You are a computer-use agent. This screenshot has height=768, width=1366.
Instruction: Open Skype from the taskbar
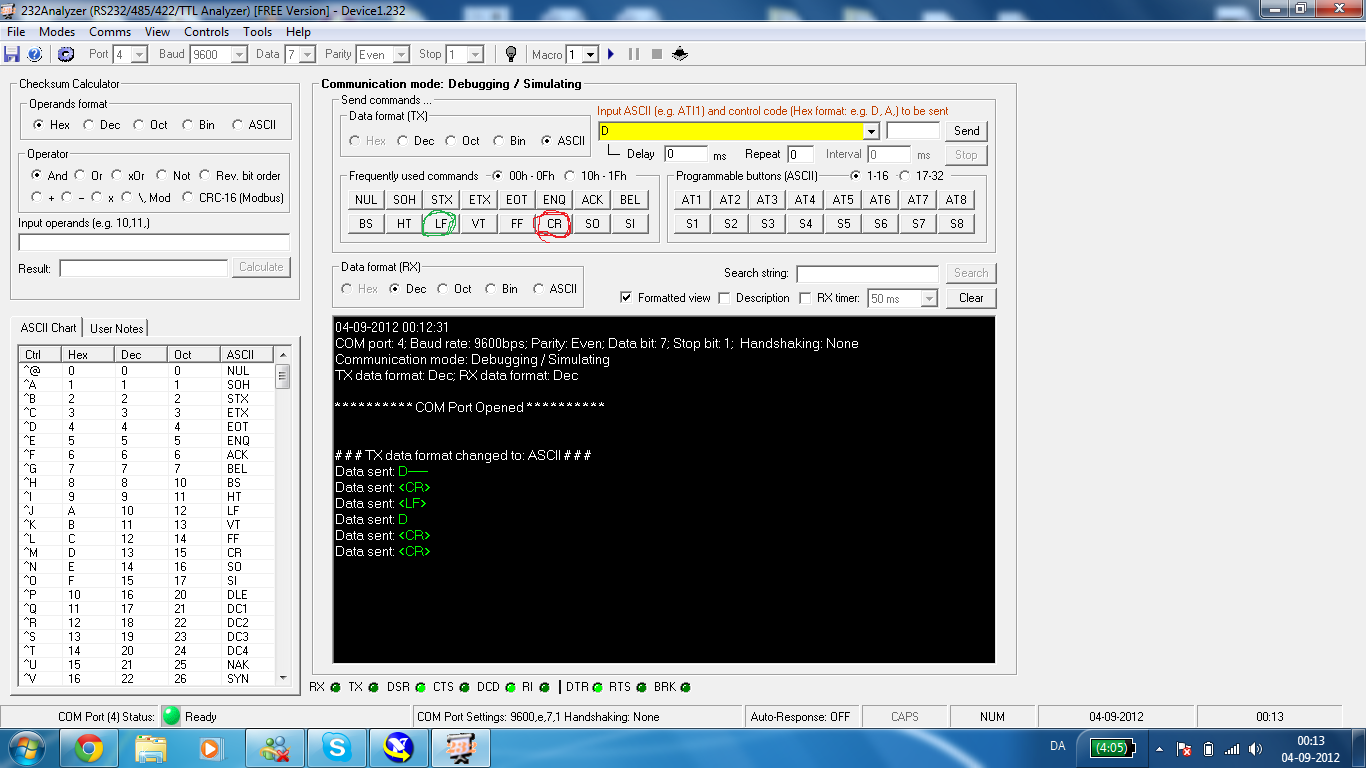(336, 748)
